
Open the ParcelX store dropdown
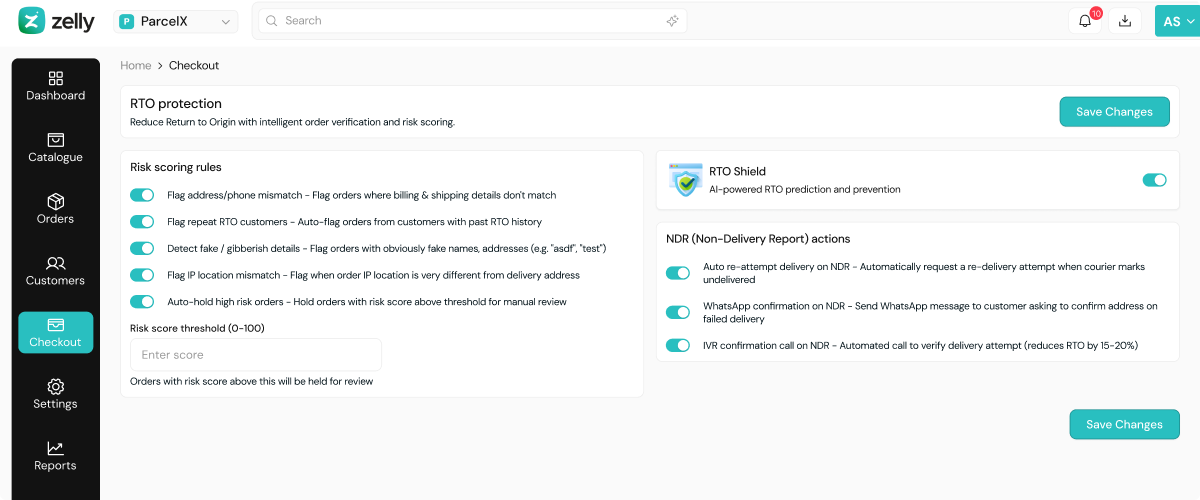pos(175,21)
